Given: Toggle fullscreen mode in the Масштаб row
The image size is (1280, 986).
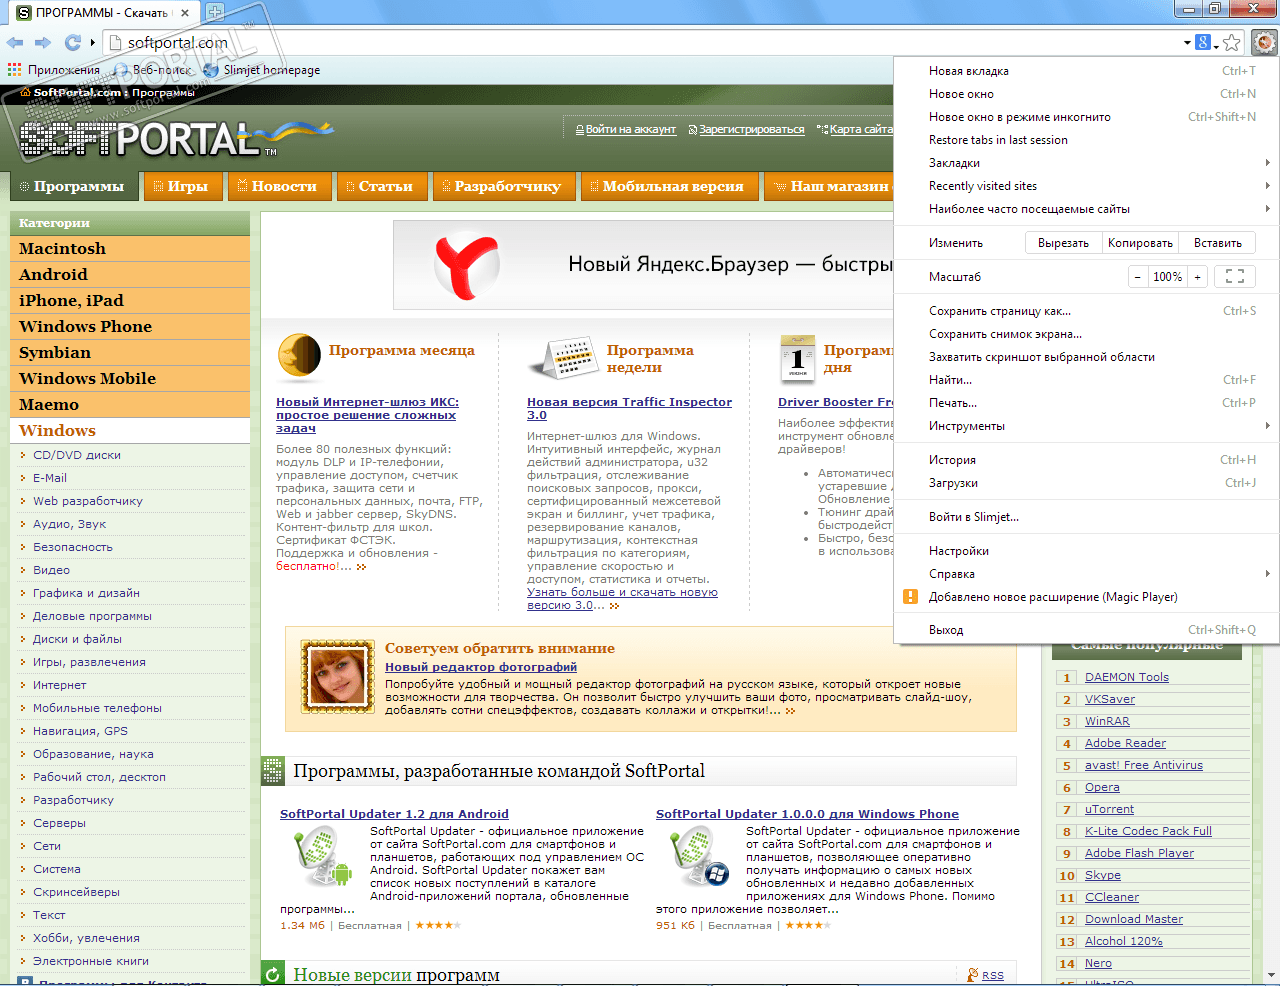Looking at the screenshot, I should tap(1235, 277).
